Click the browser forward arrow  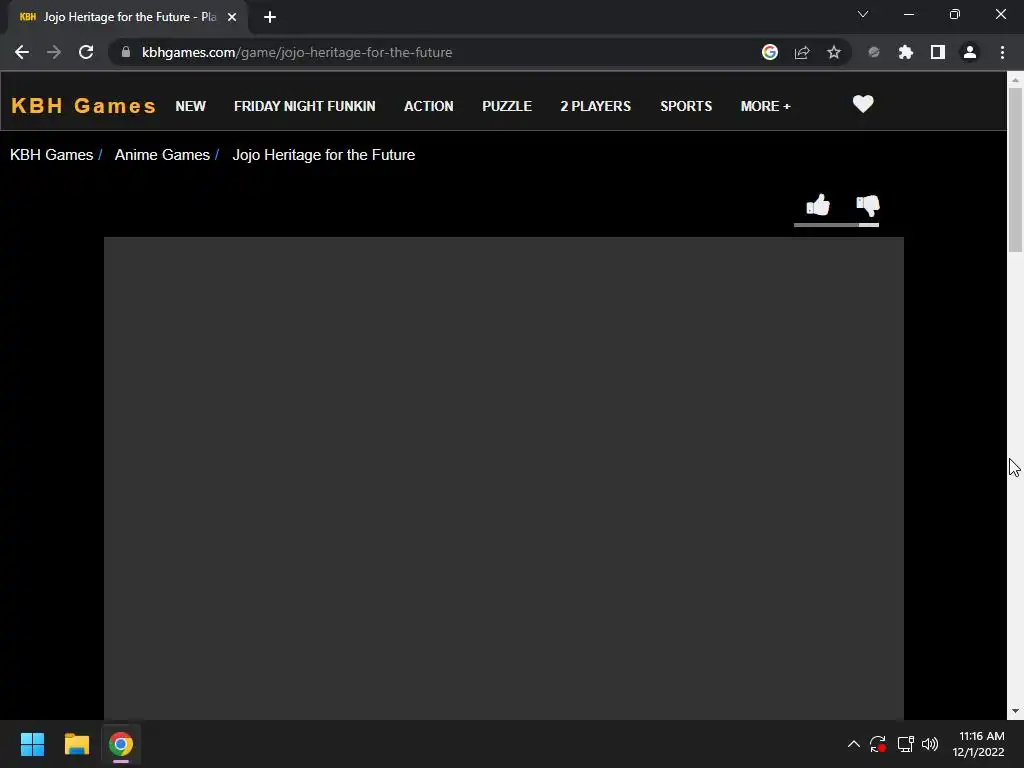54,52
